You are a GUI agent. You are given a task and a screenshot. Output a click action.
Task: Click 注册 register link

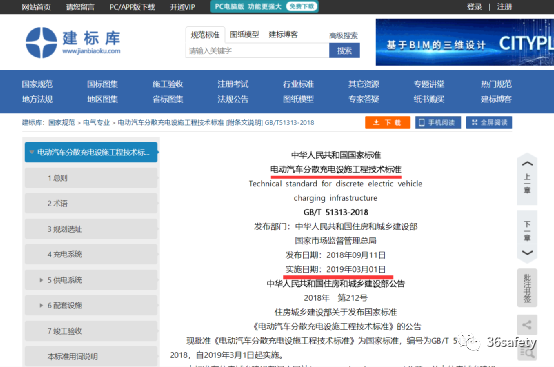(x=504, y=7)
